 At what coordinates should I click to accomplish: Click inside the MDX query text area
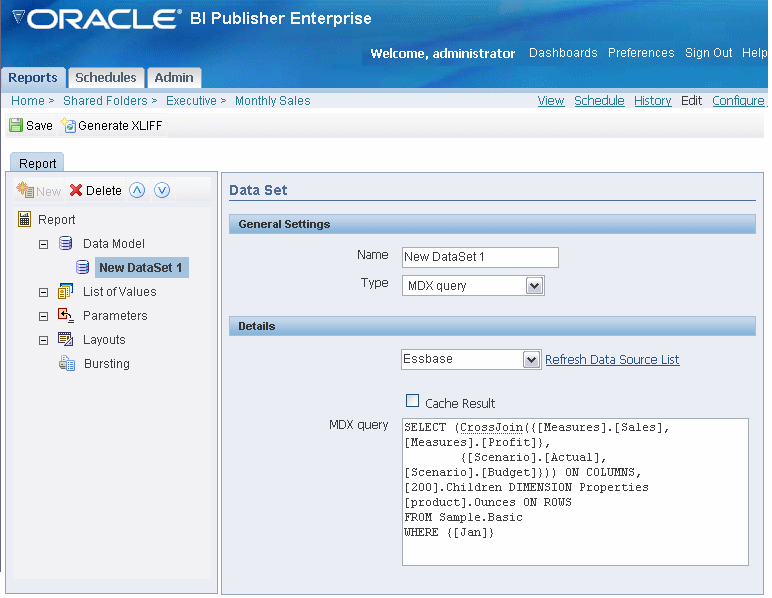pyautogui.click(x=575, y=492)
